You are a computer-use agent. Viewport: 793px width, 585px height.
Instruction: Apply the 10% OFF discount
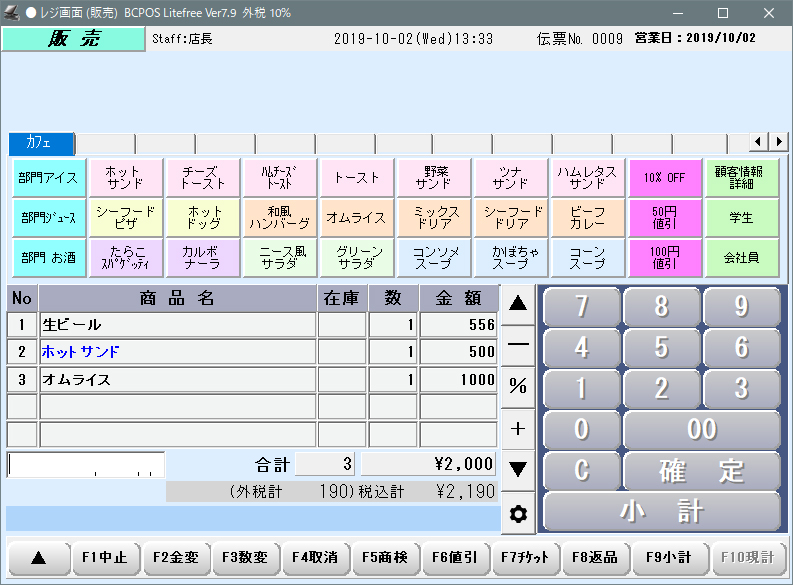664,178
